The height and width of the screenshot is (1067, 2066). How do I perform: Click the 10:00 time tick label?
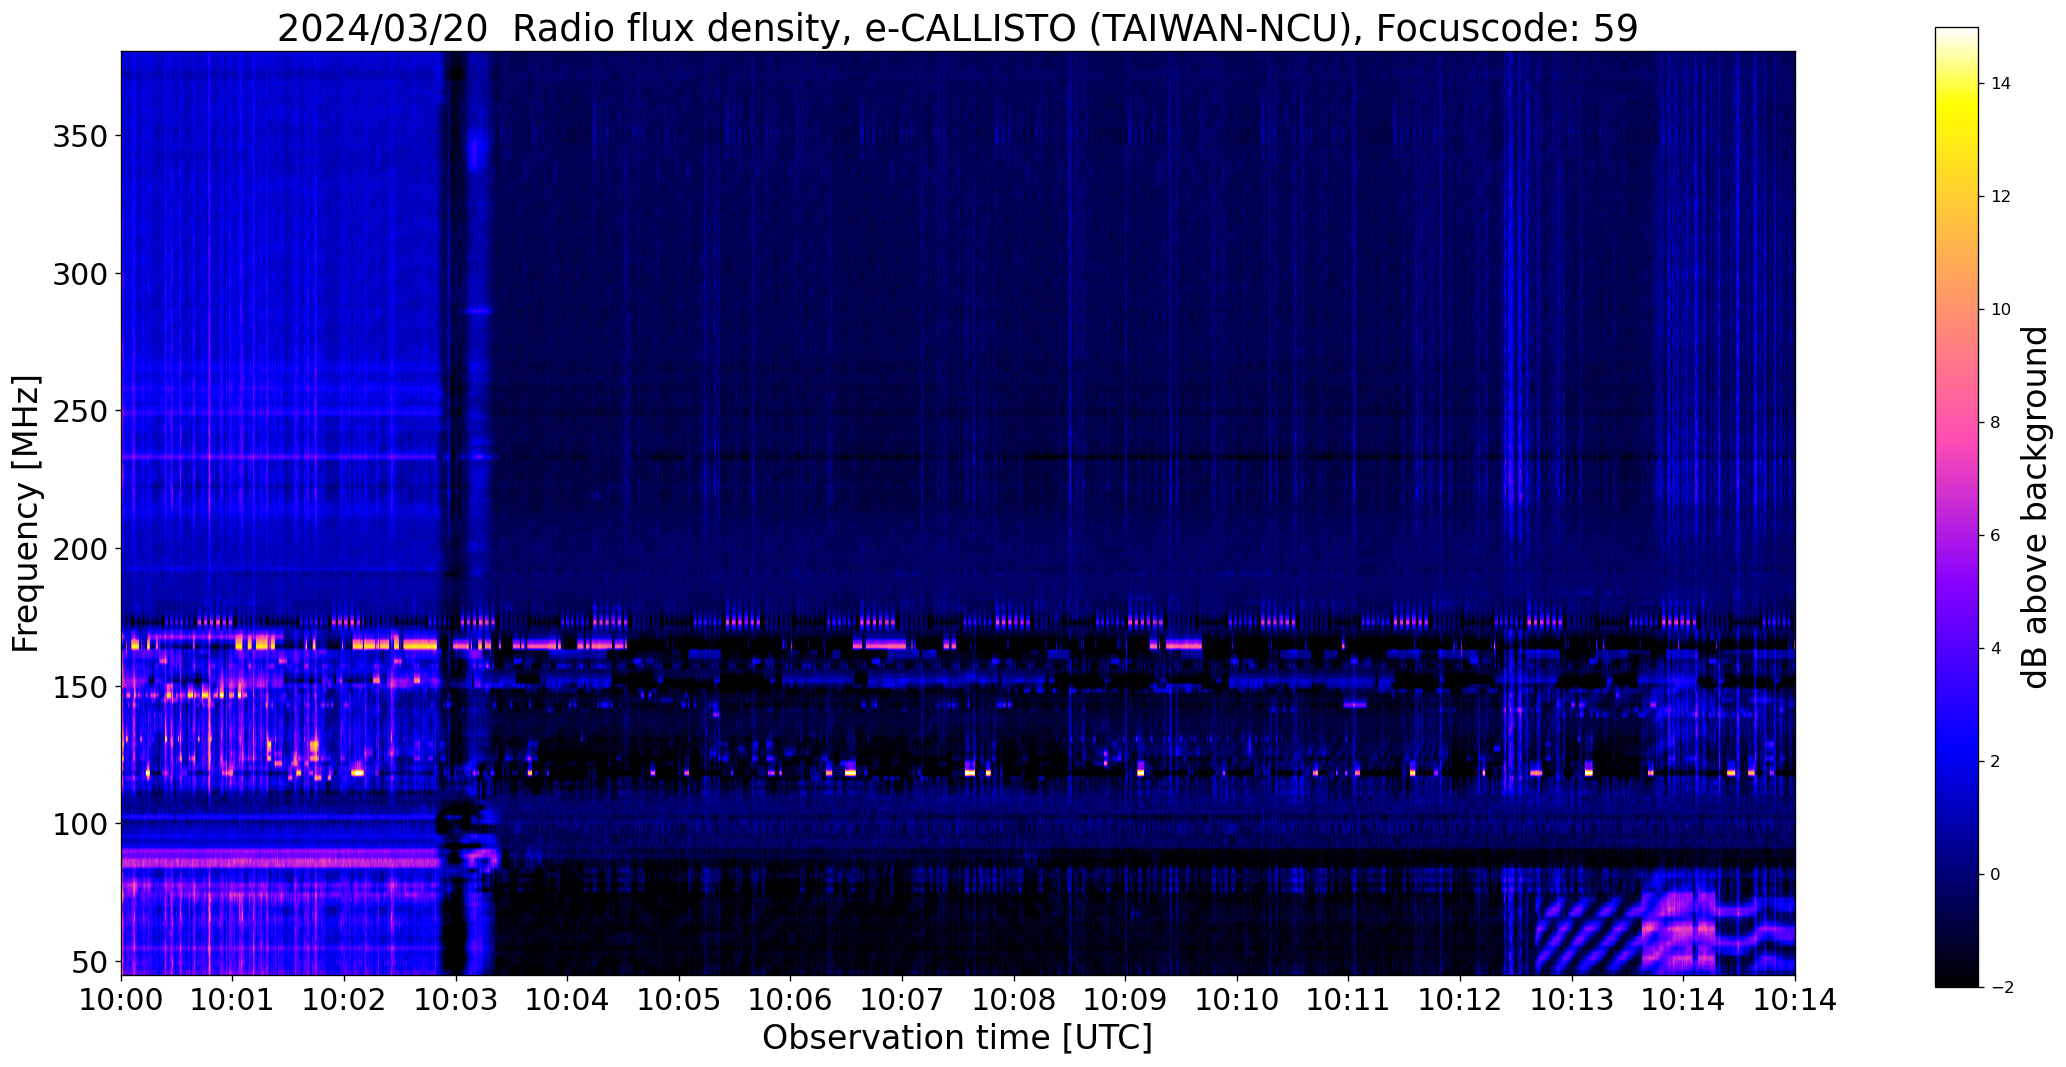[121, 1000]
